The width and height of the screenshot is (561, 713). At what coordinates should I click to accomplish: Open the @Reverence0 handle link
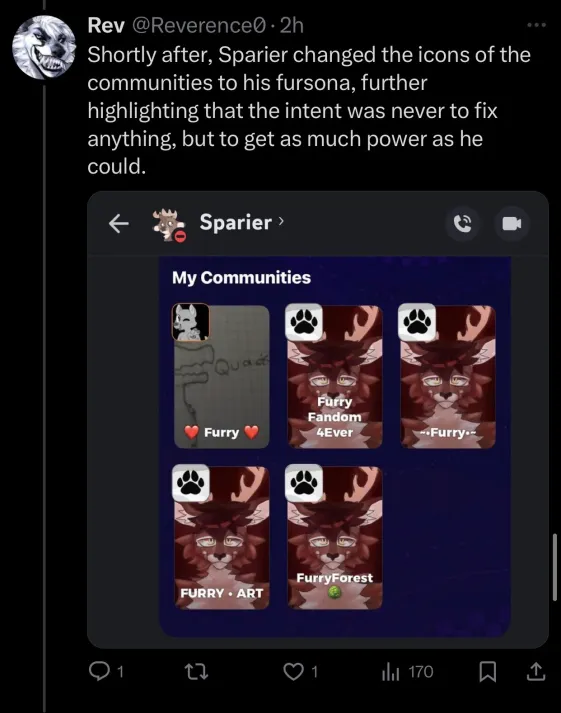199,25
